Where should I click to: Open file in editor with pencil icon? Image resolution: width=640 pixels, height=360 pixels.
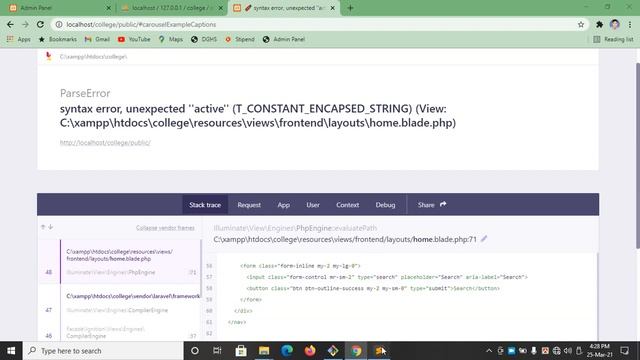click(484, 239)
